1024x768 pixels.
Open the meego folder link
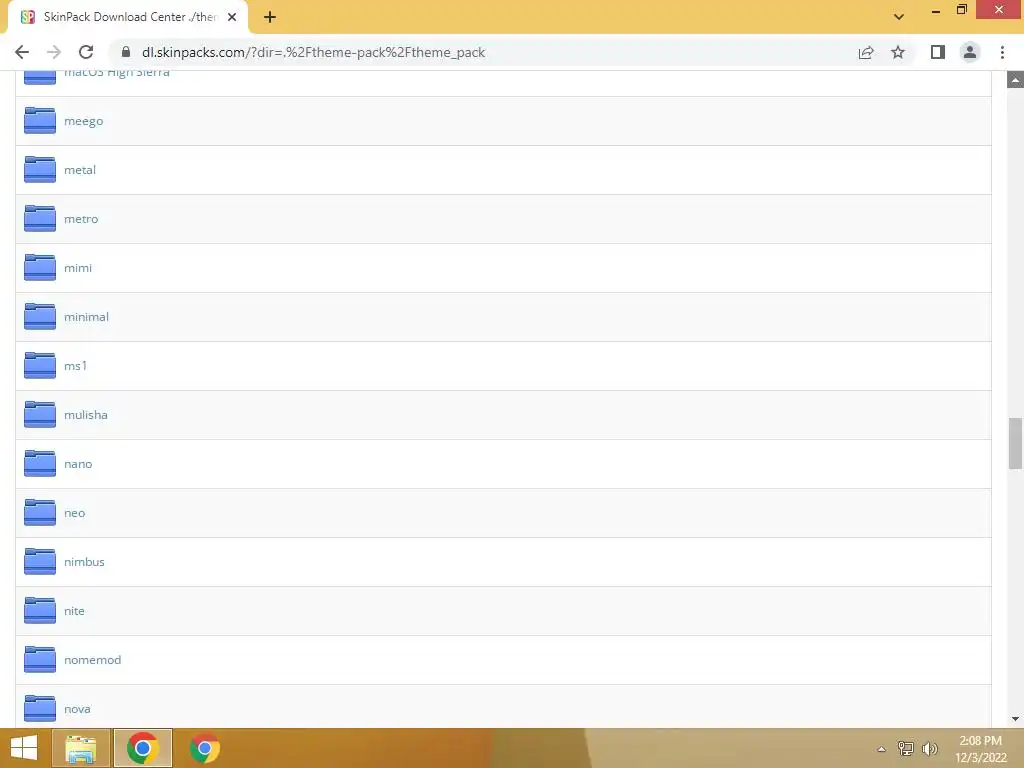tap(84, 121)
